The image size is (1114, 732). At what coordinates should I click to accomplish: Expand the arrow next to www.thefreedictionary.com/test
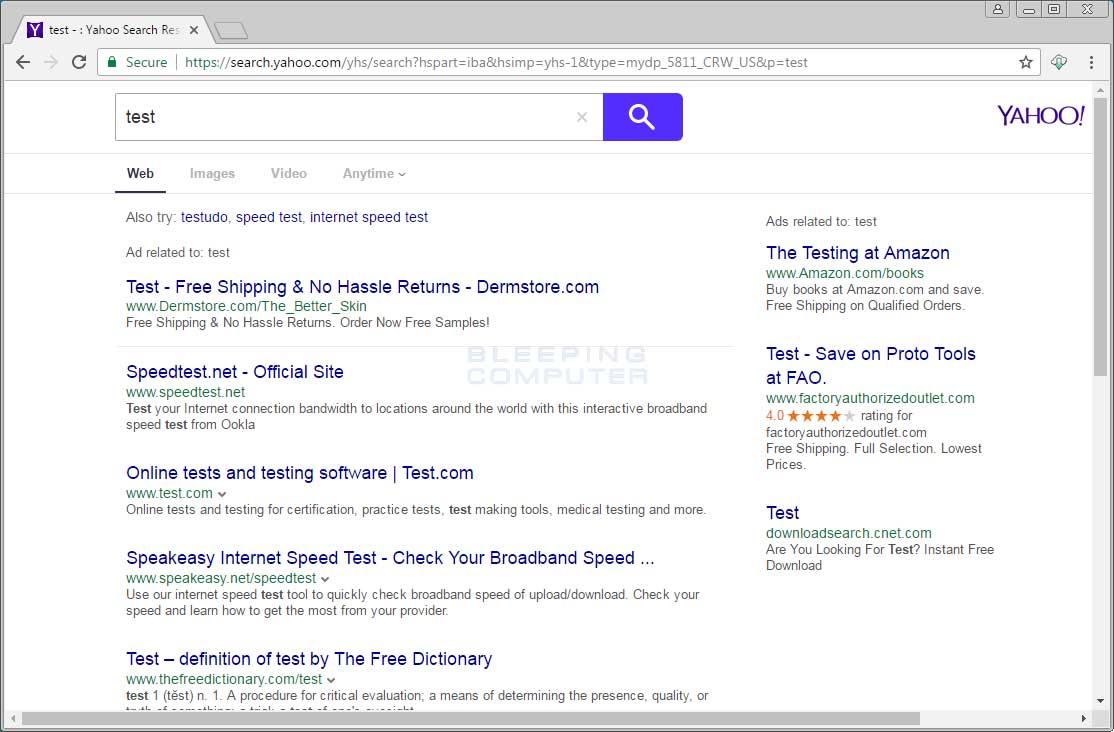tap(331, 680)
